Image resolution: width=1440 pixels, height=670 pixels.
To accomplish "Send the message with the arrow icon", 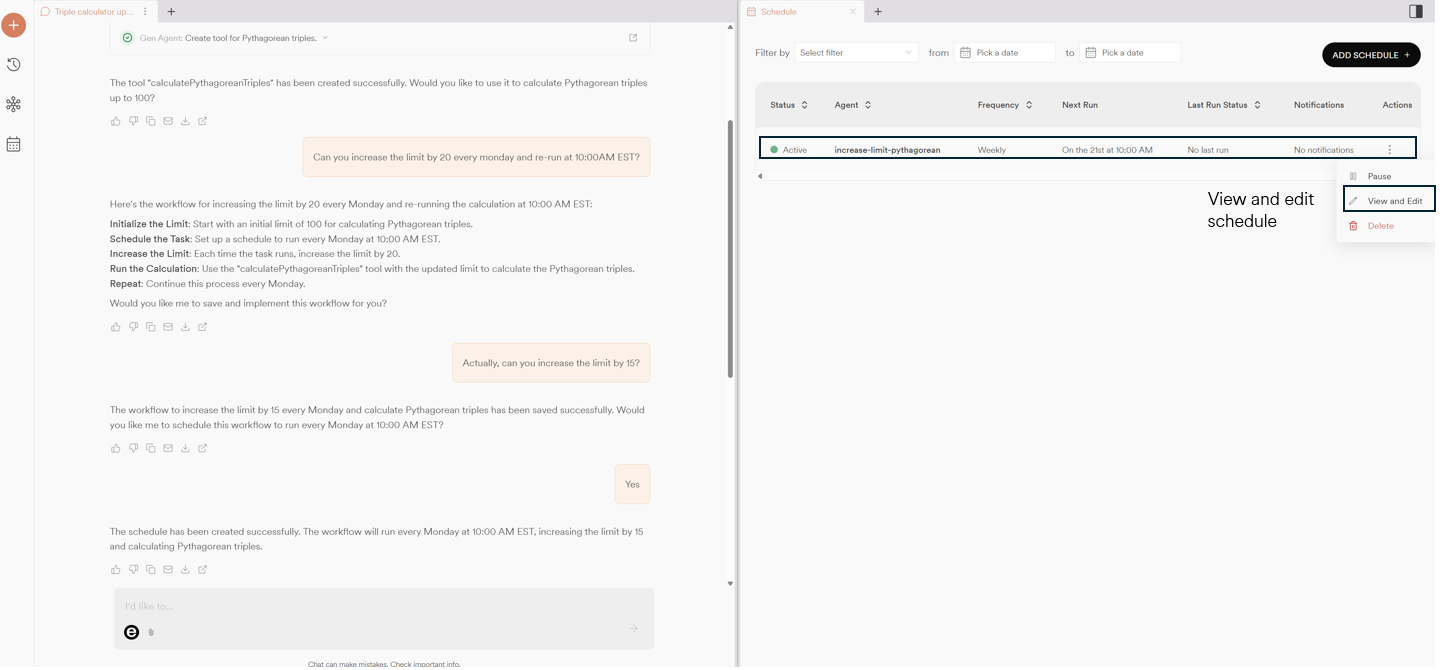I will point(633,628).
